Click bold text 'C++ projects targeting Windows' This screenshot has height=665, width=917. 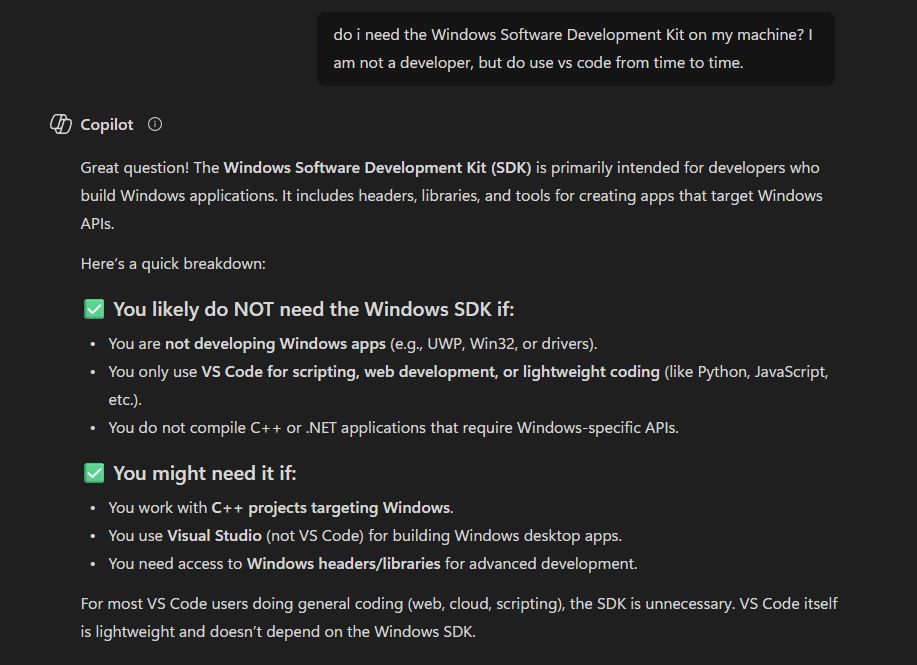(x=331, y=507)
